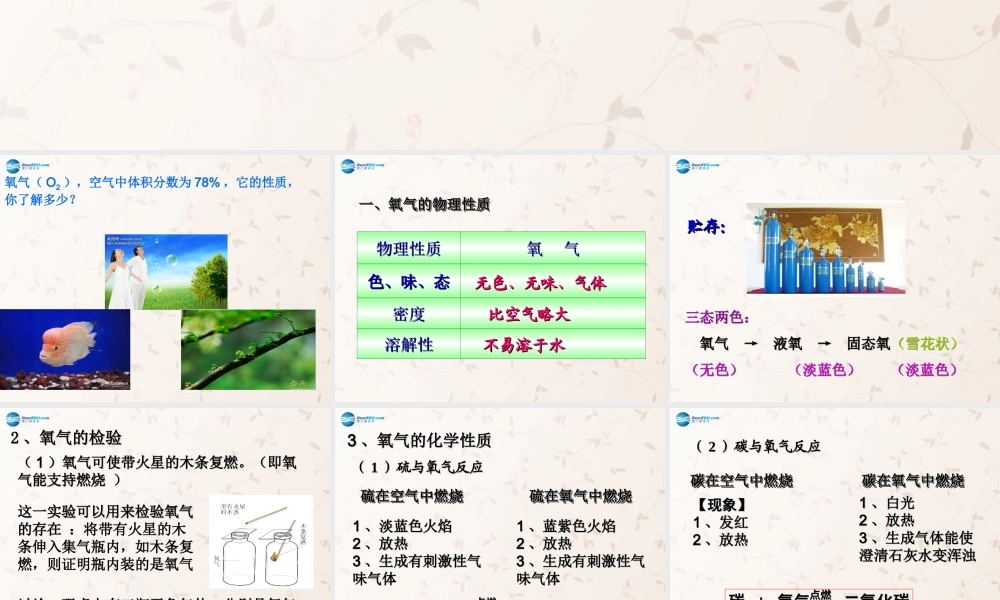Click the table header cell 氧 气
This screenshot has height=600, width=1000.
pos(553,249)
